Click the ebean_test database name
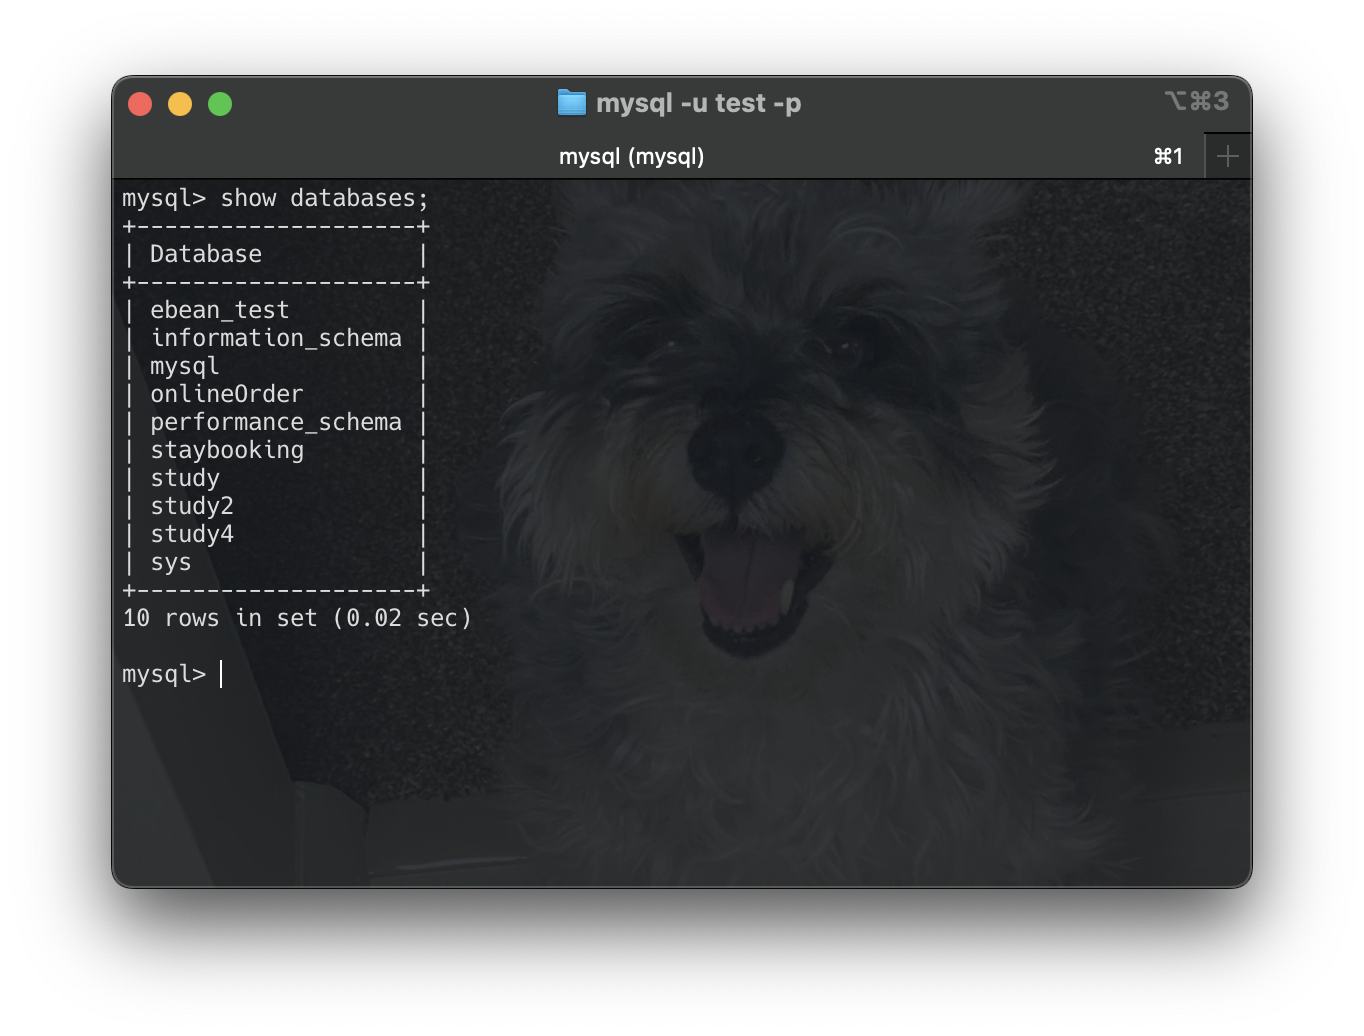Screen dimensions: 1364x1036 point(219,310)
